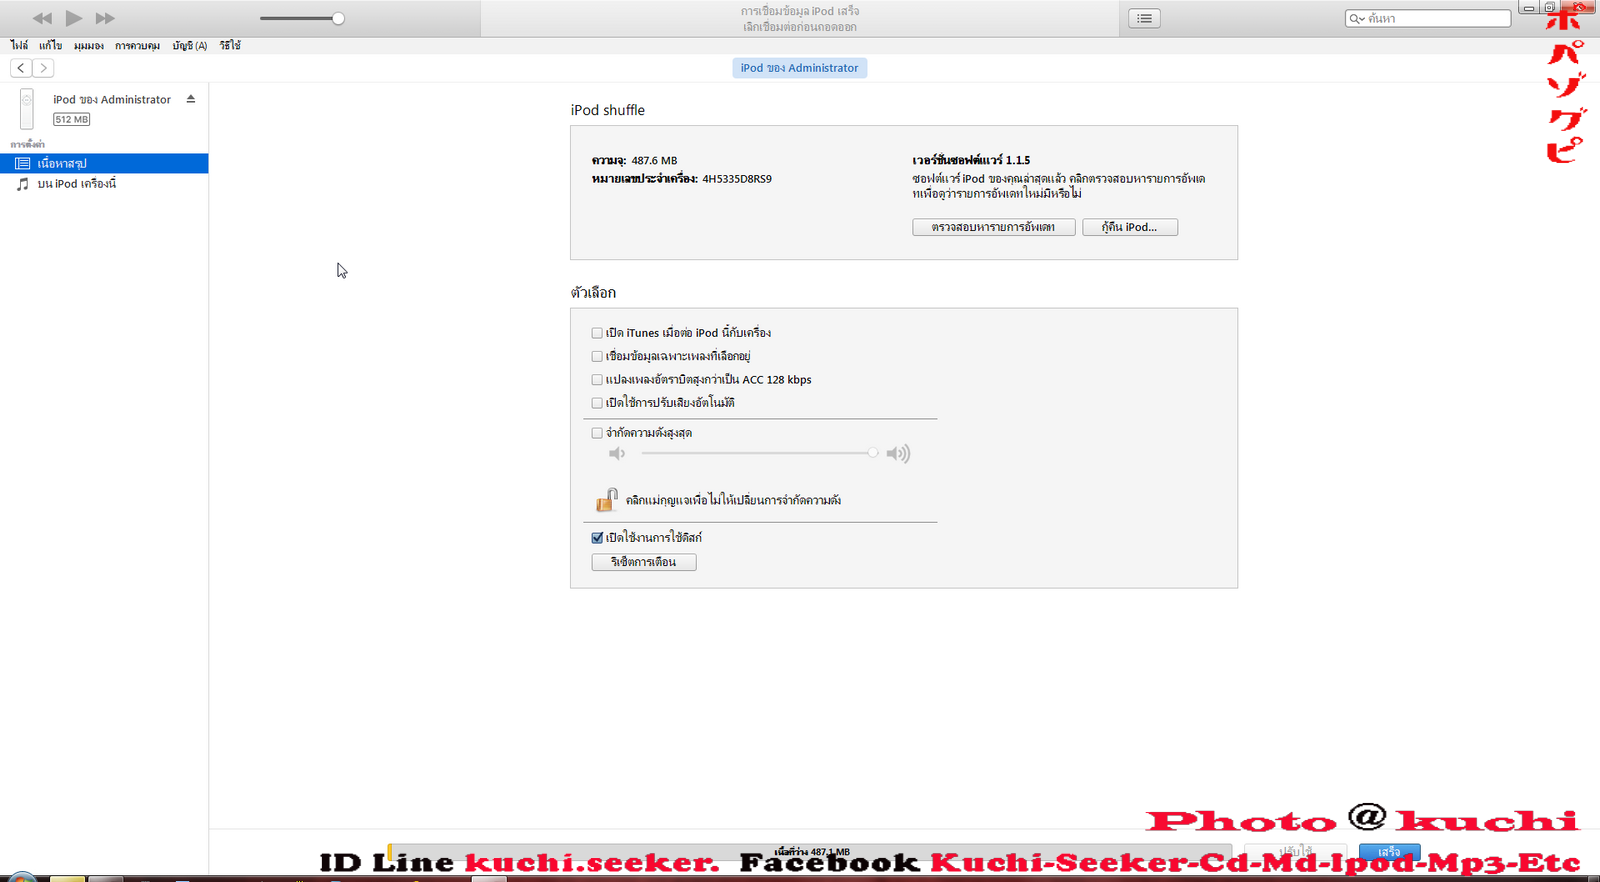The image size is (1600, 882).
Task: Open the วิธีใช้ menu
Action: [230, 45]
